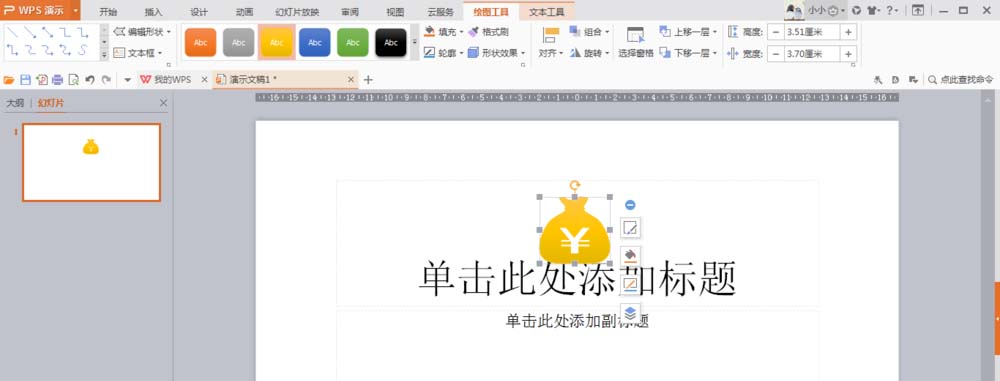Open the 云服务 ribbon tab

tap(441, 12)
